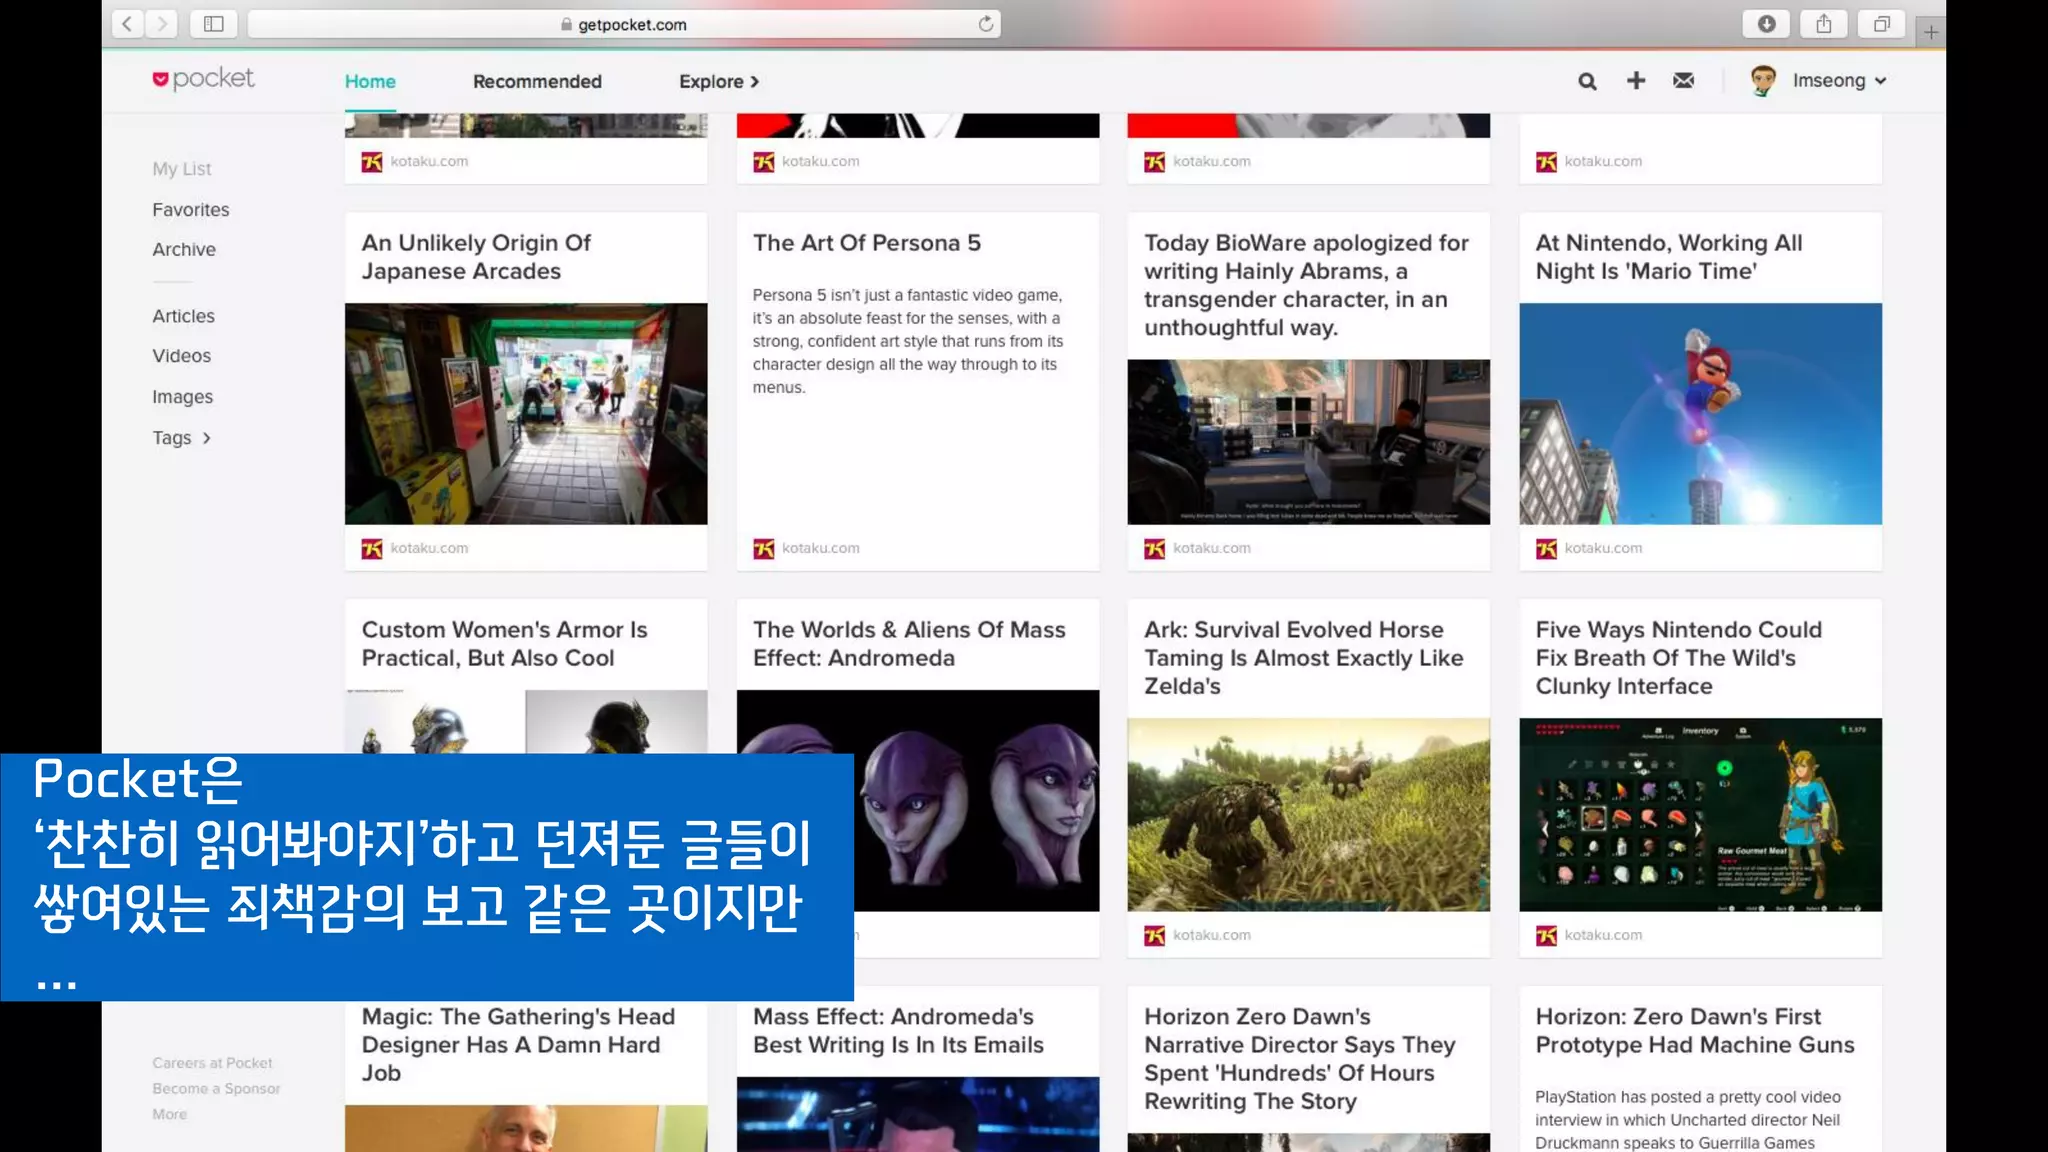Open the search icon in header
2048x1152 pixels.
(1587, 81)
